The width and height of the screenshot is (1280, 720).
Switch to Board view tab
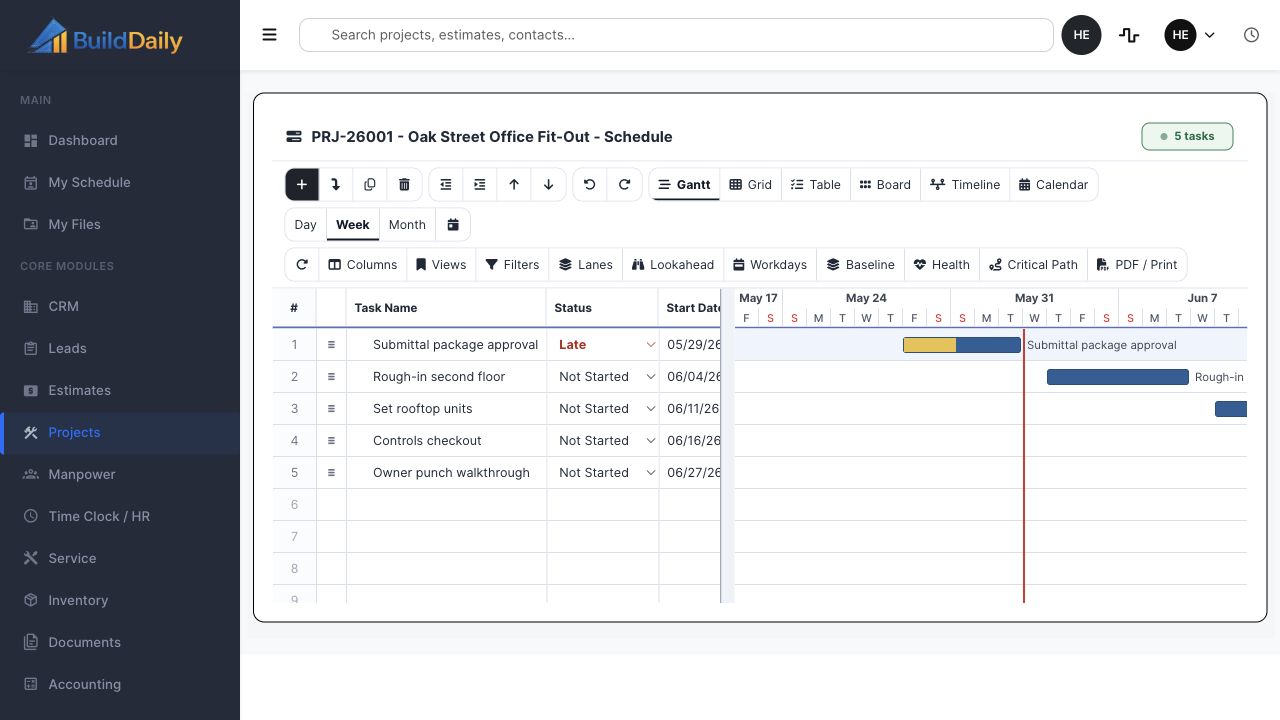coord(885,185)
